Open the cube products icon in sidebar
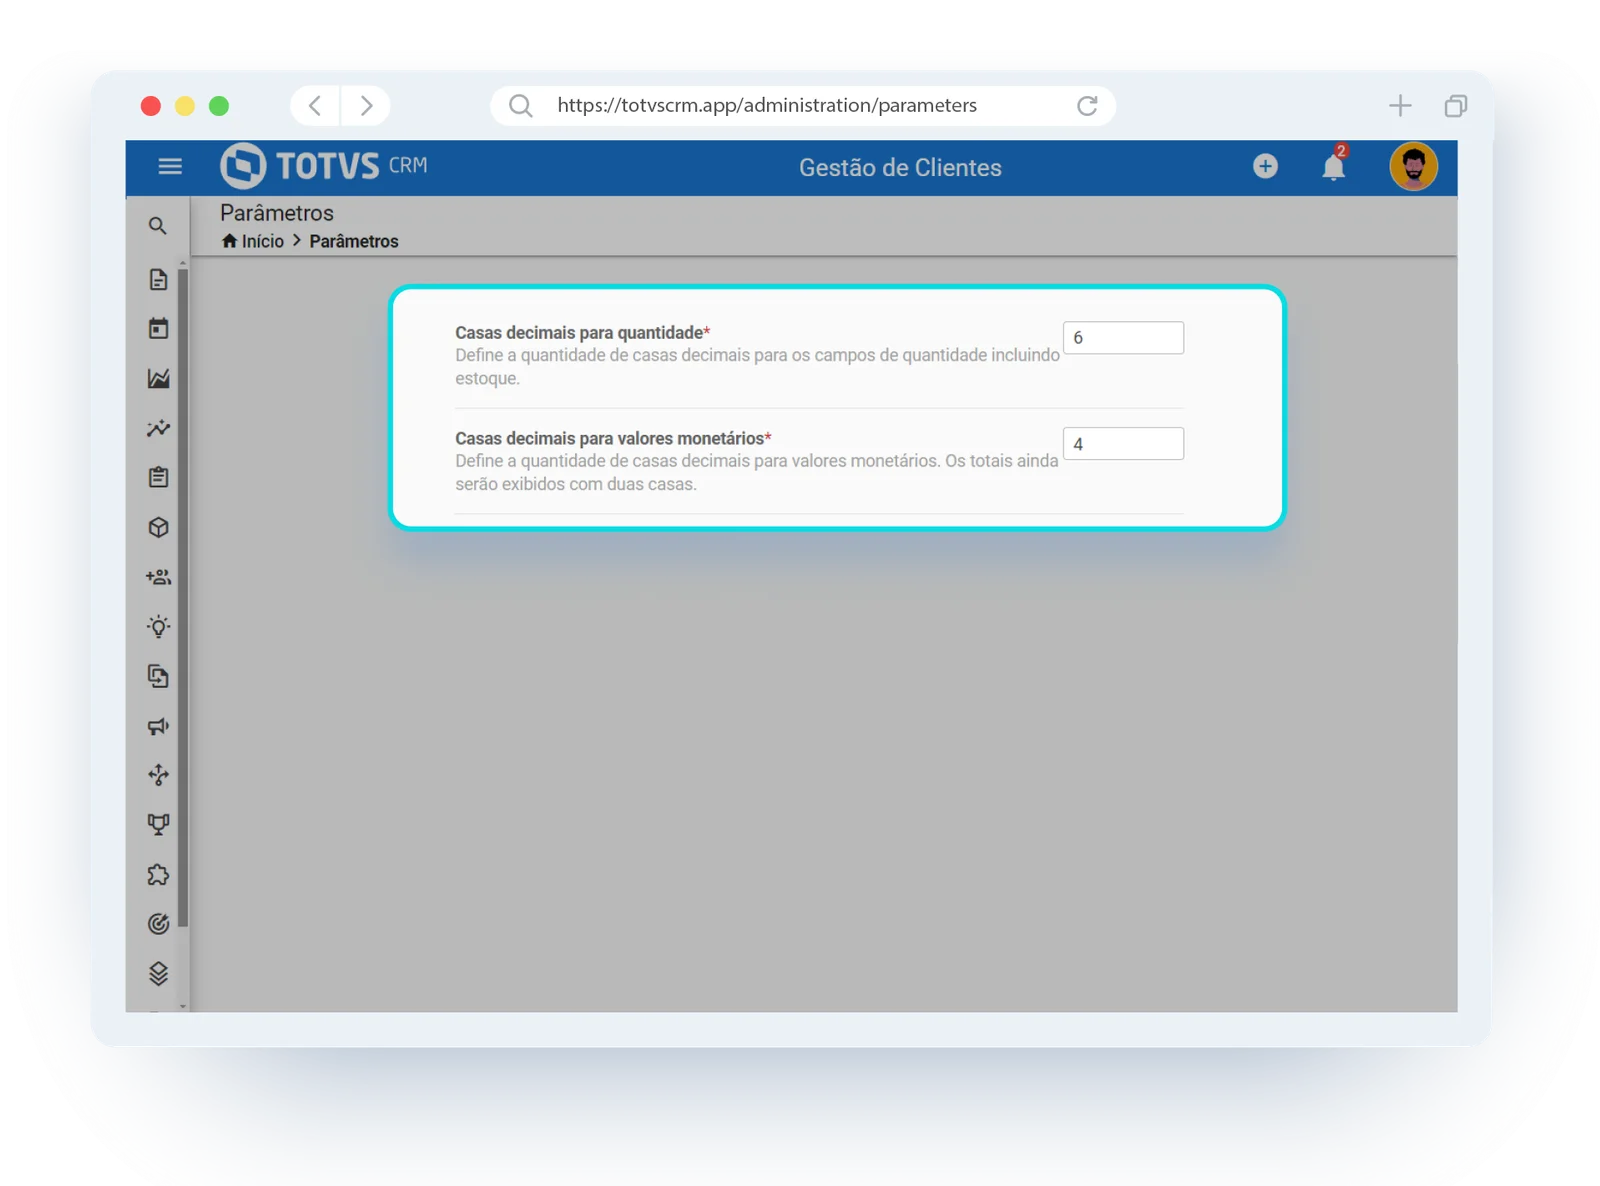The image size is (1600, 1186). click(x=158, y=527)
